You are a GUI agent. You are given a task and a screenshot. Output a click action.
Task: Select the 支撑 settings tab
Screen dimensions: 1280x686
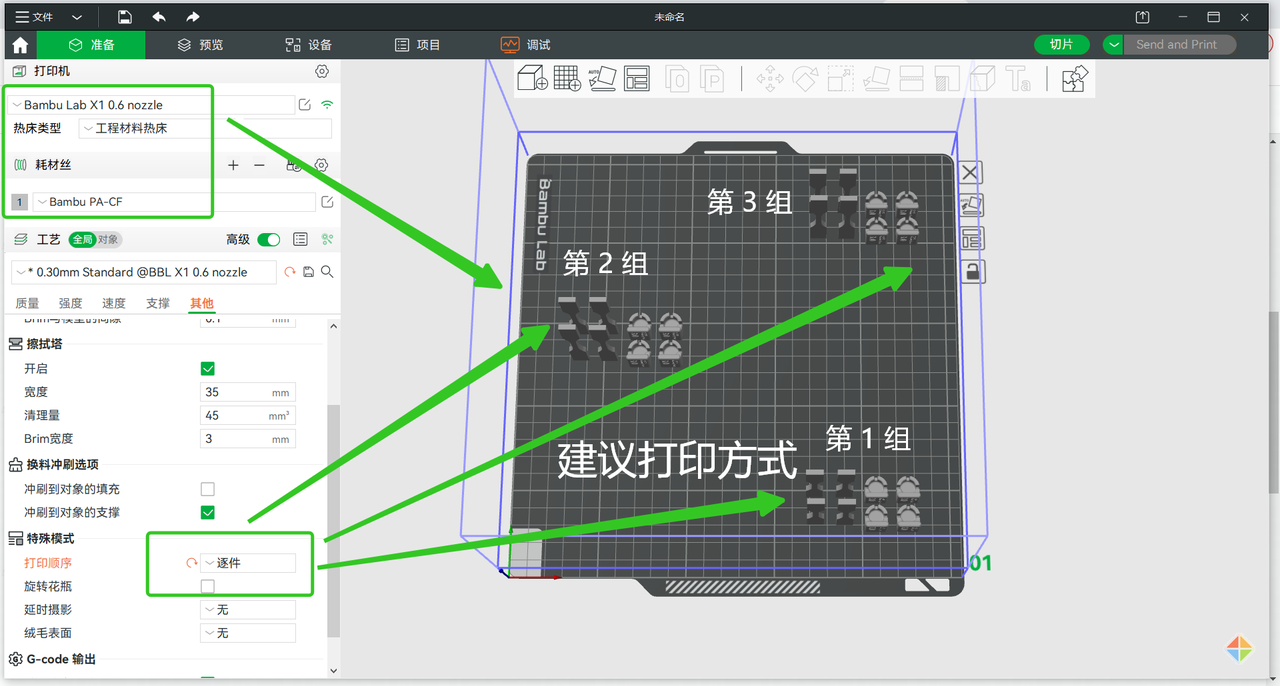(158, 303)
